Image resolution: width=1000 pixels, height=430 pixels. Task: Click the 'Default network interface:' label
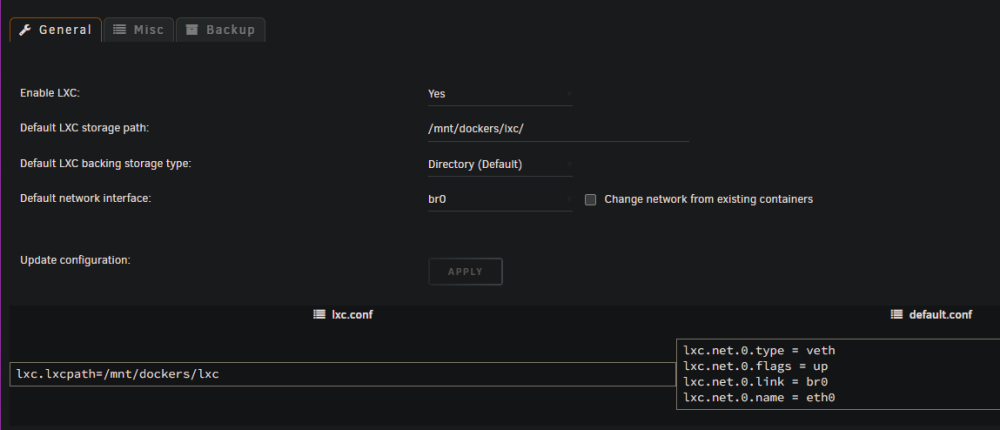pos(85,198)
